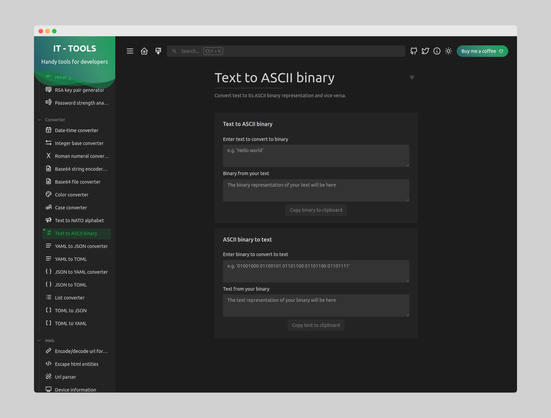Click the JSON to YAML converter braces icon

(x=48, y=272)
